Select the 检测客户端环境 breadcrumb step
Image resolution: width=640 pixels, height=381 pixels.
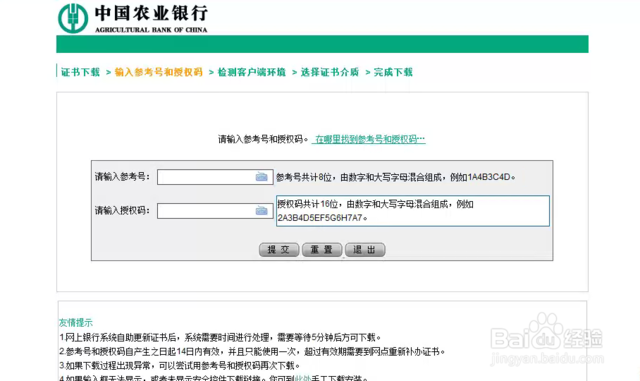coord(251,72)
